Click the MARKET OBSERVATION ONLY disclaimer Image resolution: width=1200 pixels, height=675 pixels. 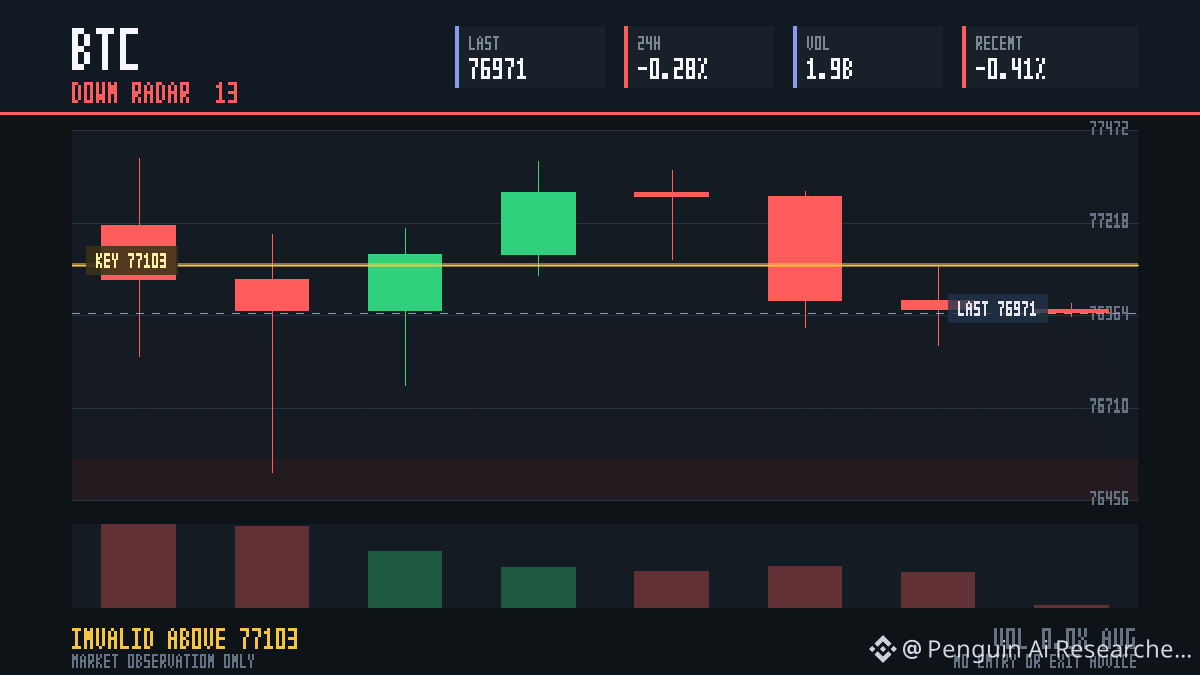coord(163,661)
